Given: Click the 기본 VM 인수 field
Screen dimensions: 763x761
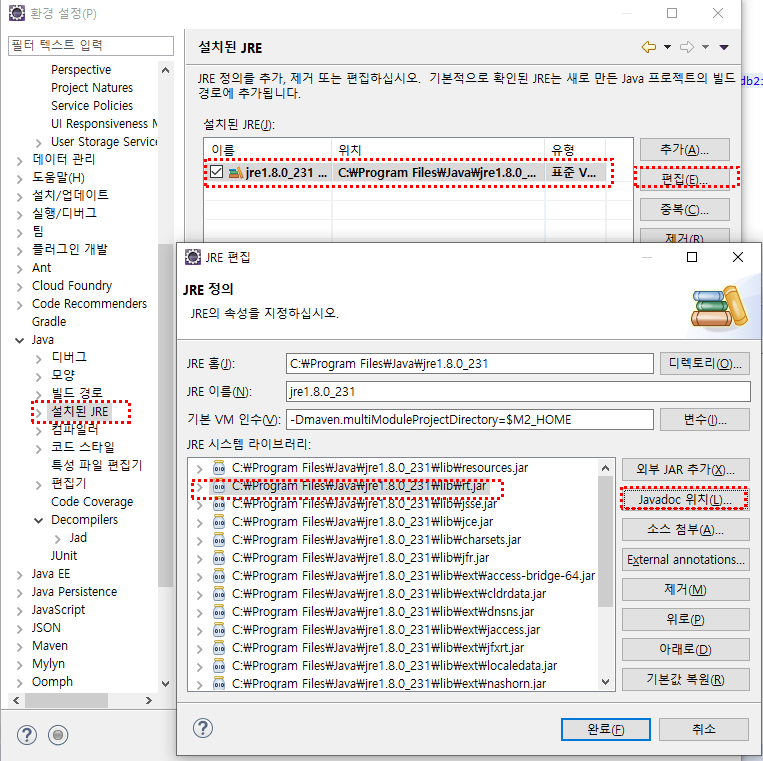Looking at the screenshot, I should pos(470,419).
